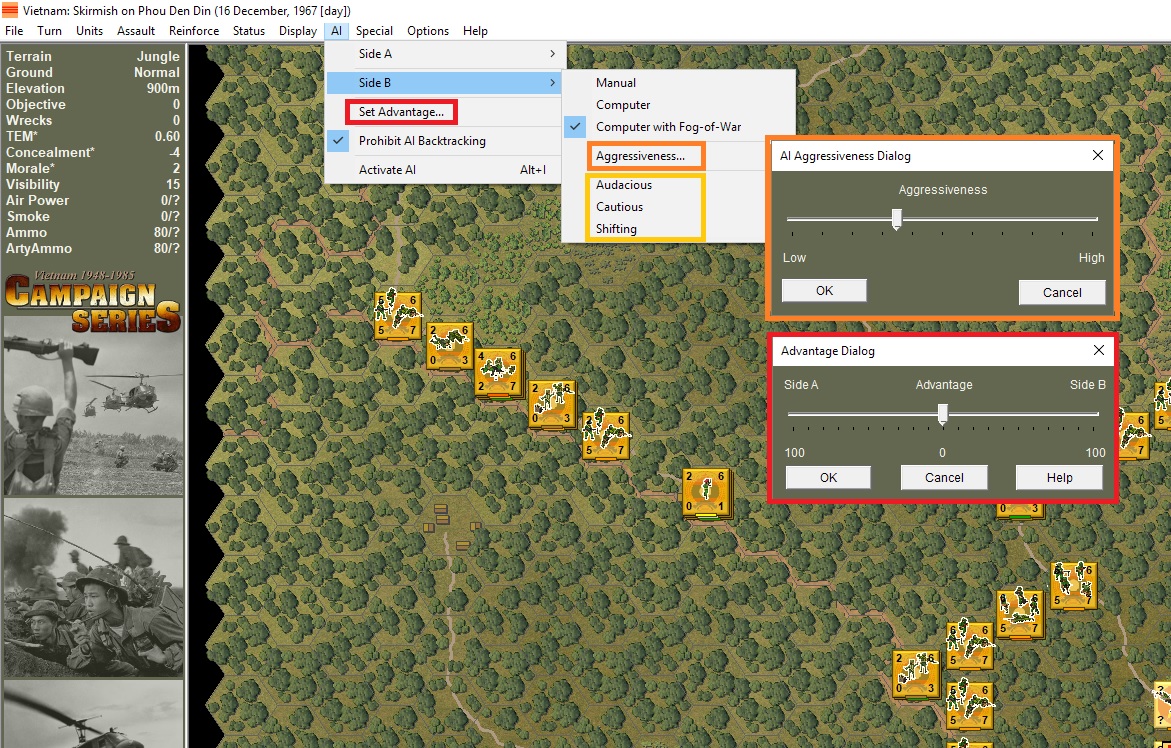
Task: Click the TEM* 0.60 row
Action: pyautogui.click(x=93, y=136)
